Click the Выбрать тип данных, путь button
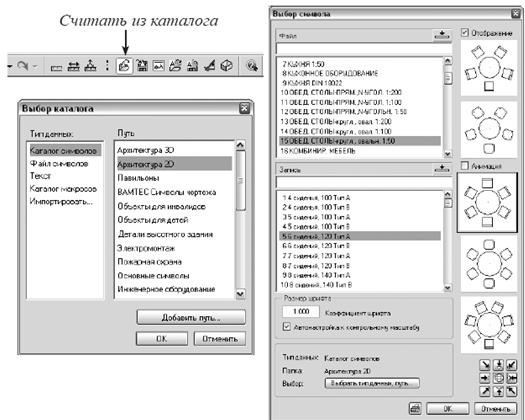The image size is (525, 420). 372,383
